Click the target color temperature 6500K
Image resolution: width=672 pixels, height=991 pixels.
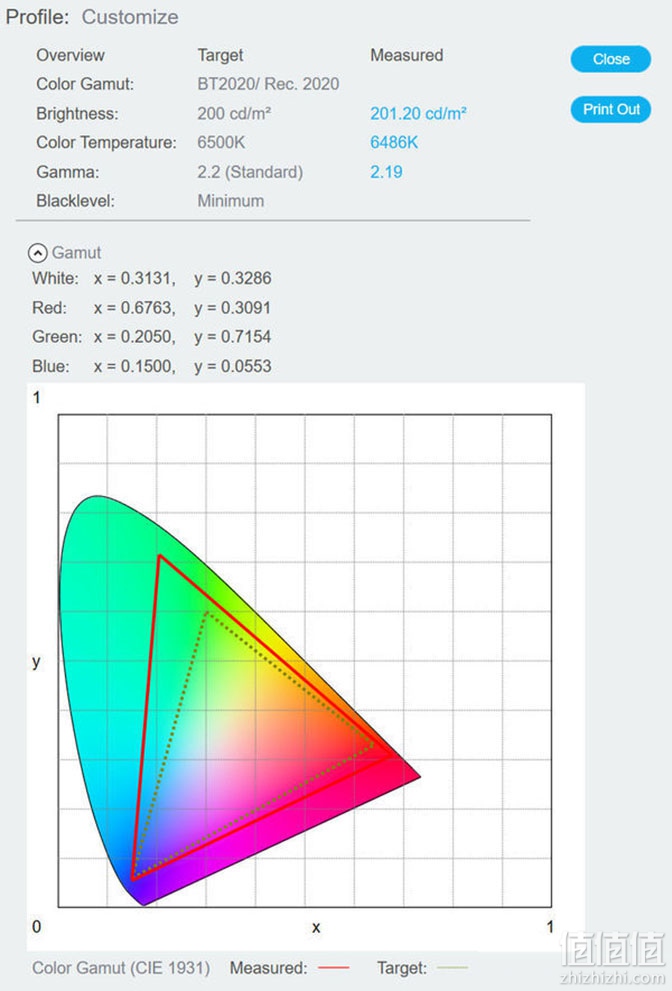tap(221, 143)
